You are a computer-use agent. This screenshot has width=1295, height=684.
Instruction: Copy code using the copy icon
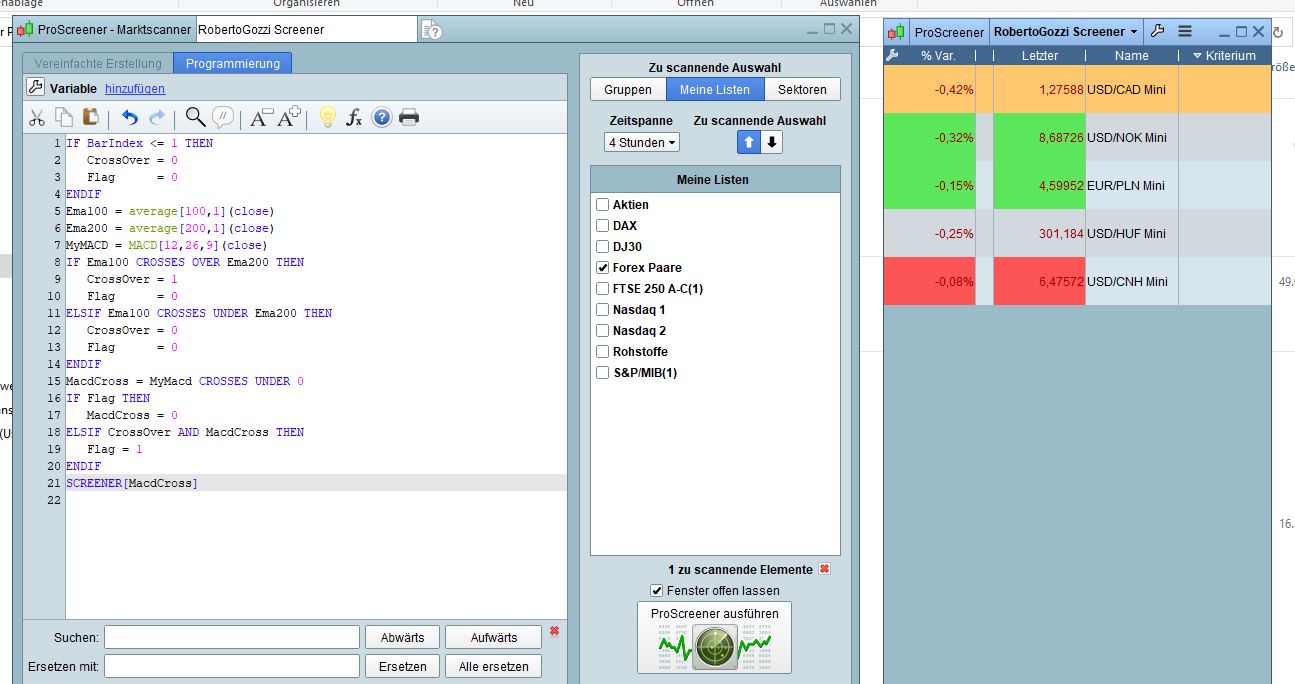click(x=64, y=117)
